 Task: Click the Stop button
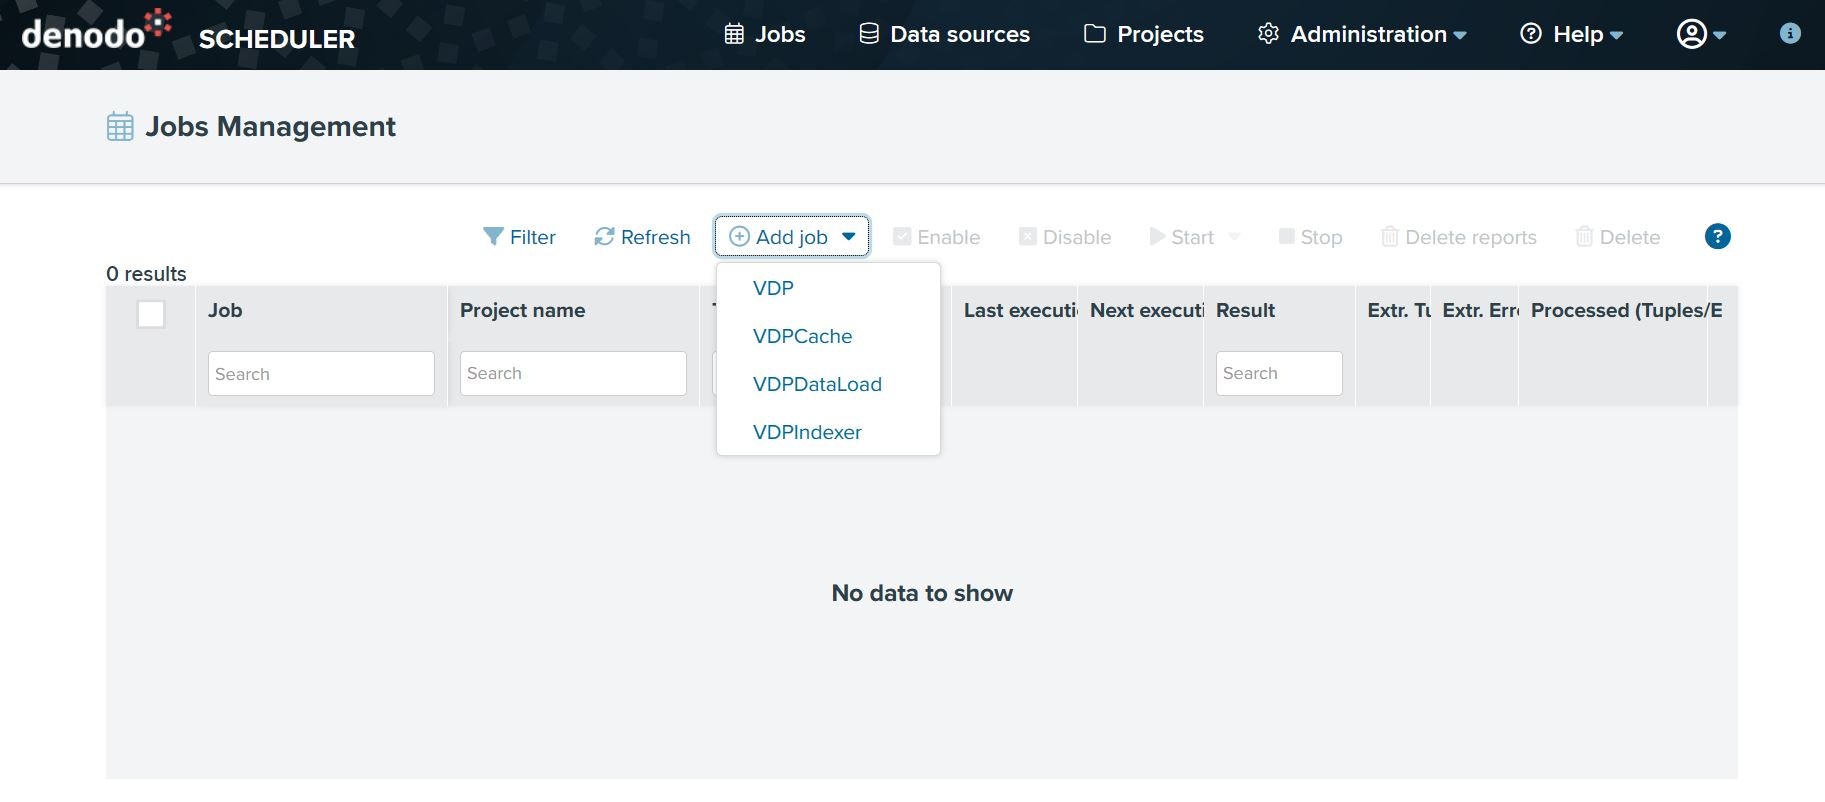point(1310,237)
